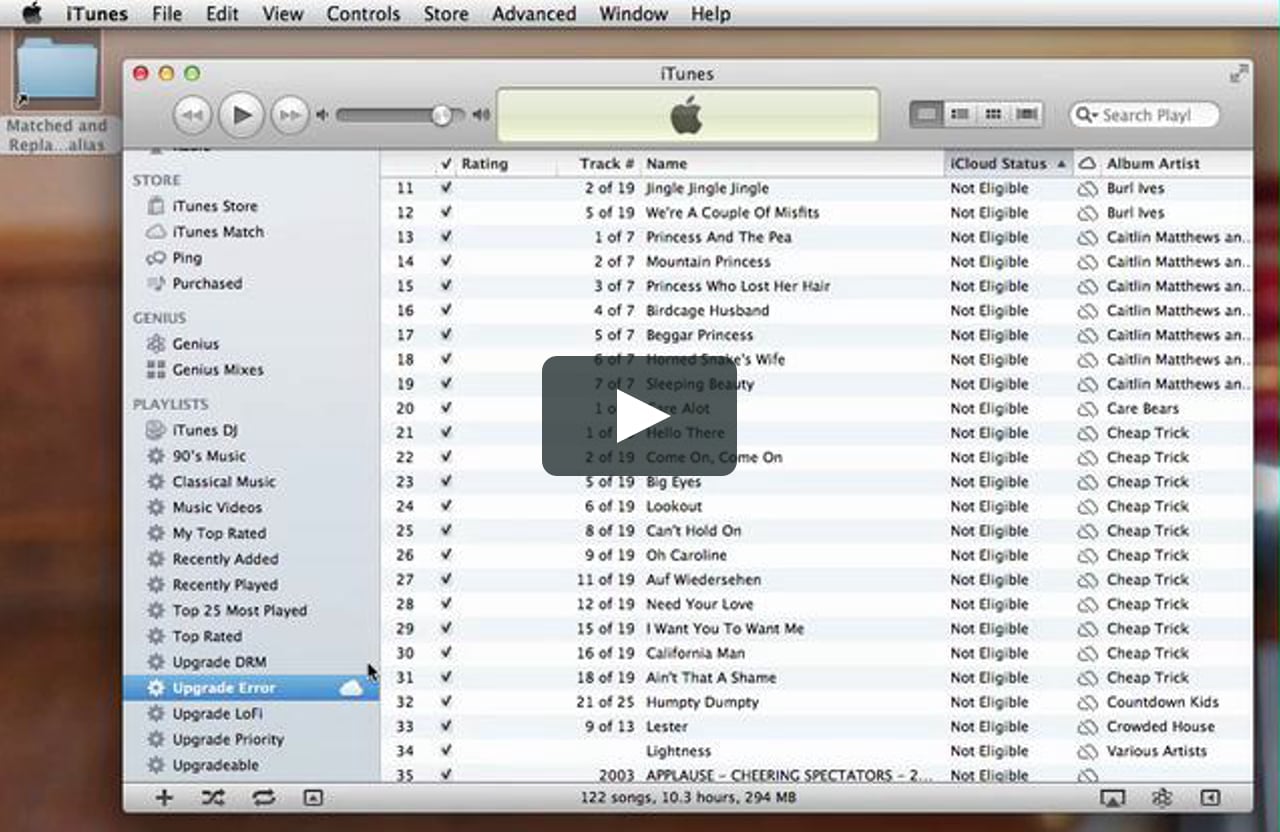Select the iTunes DJ playlist

204,430
